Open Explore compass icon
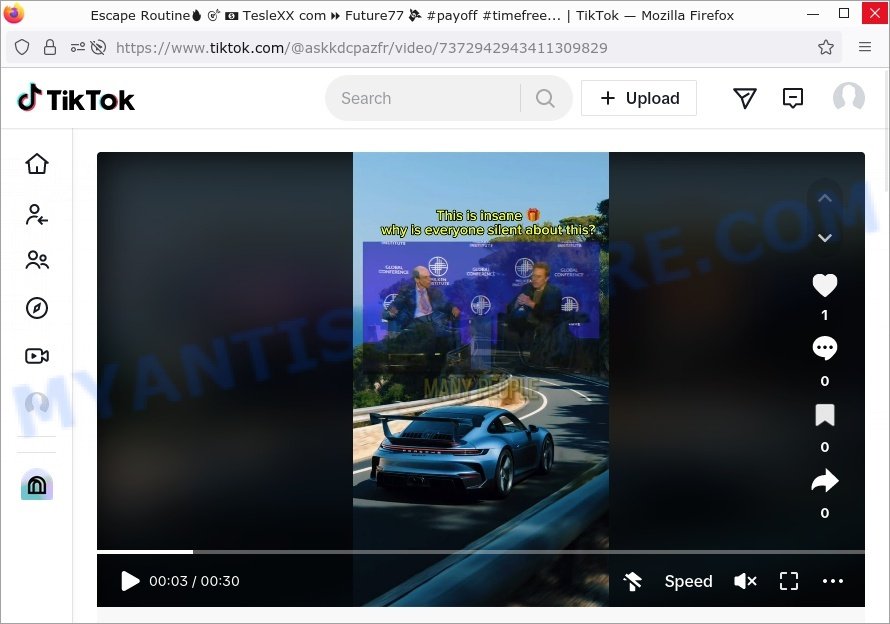The width and height of the screenshot is (890, 624). [37, 308]
